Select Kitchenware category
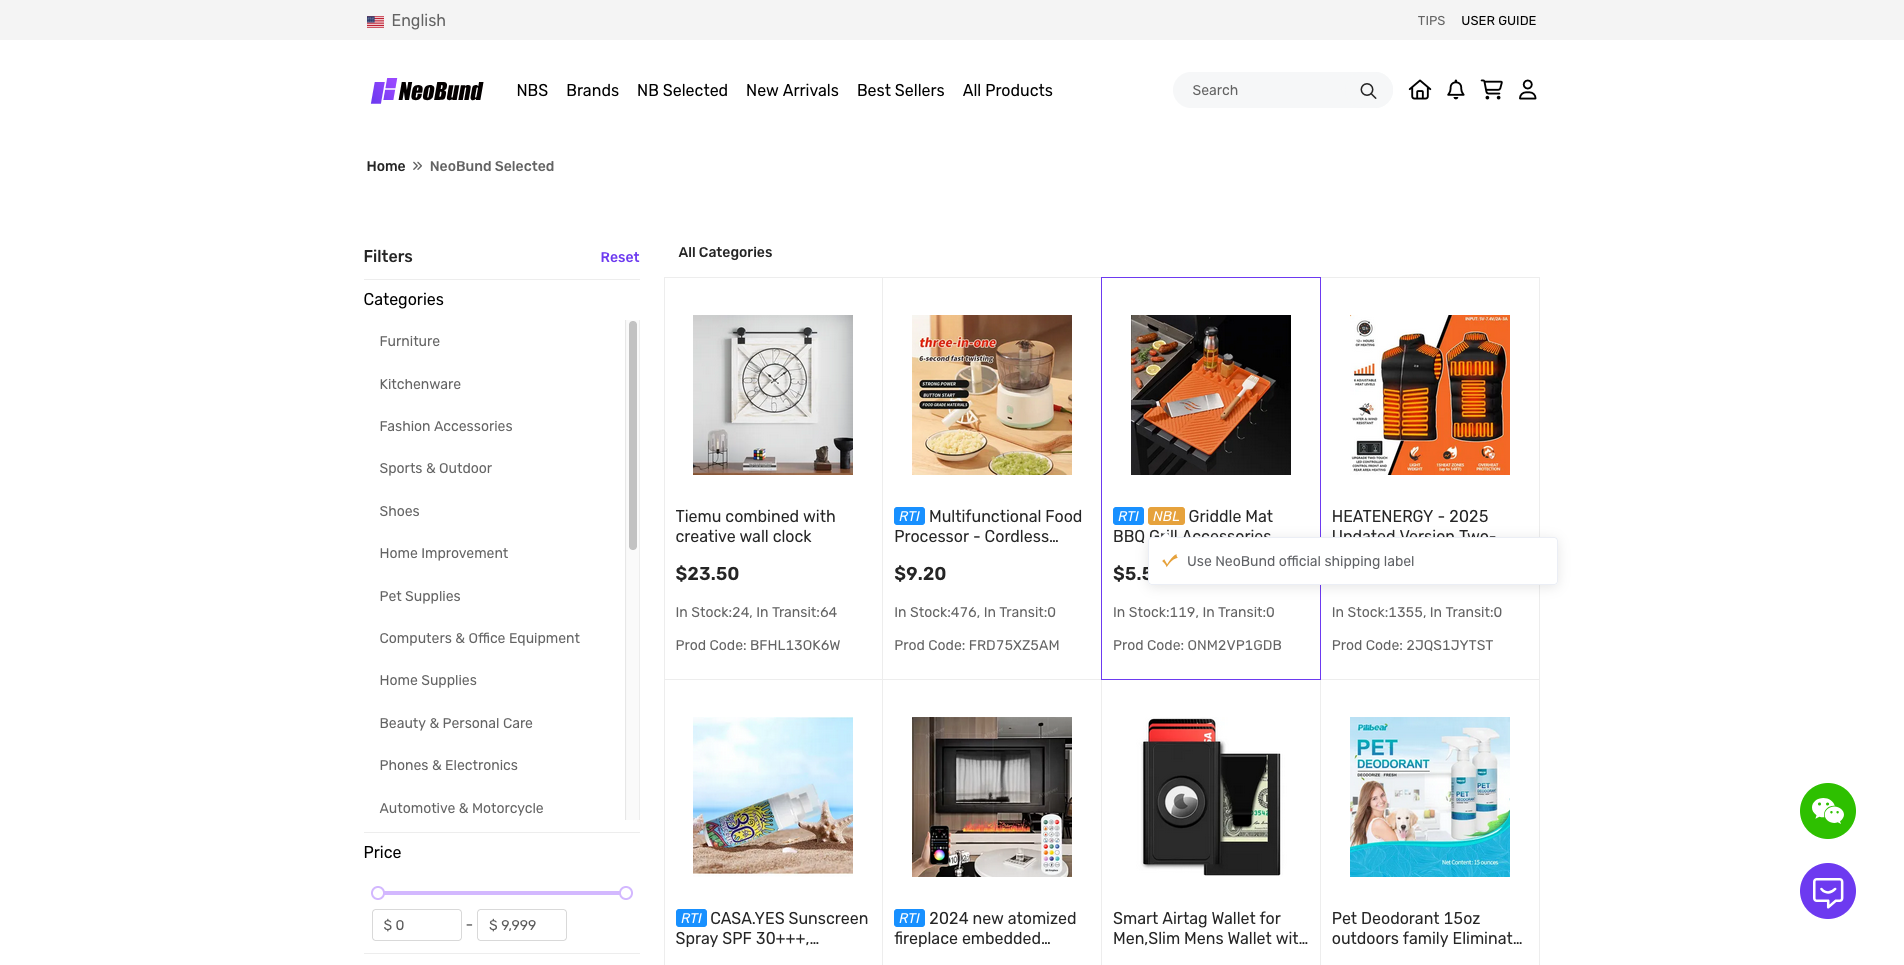The width and height of the screenshot is (1904, 965). (x=420, y=384)
